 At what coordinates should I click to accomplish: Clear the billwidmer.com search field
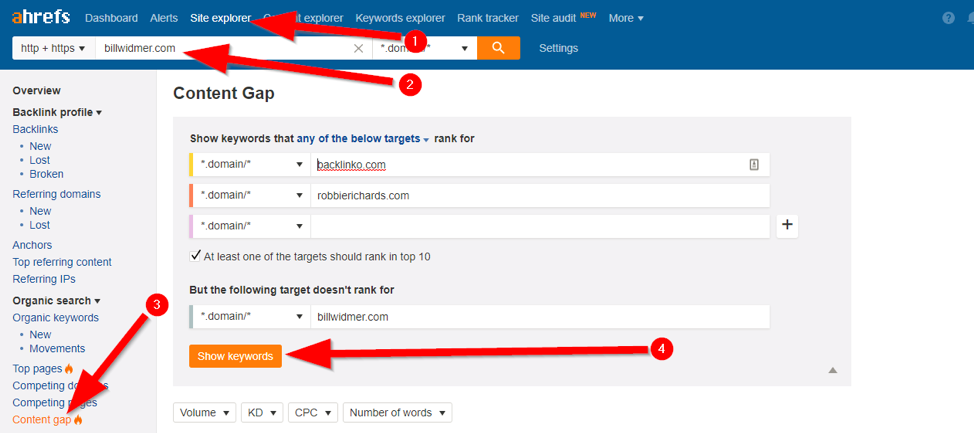click(x=358, y=48)
